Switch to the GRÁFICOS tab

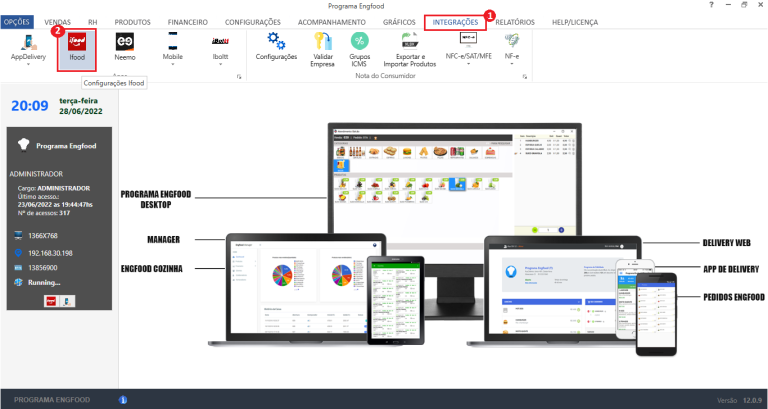399,22
